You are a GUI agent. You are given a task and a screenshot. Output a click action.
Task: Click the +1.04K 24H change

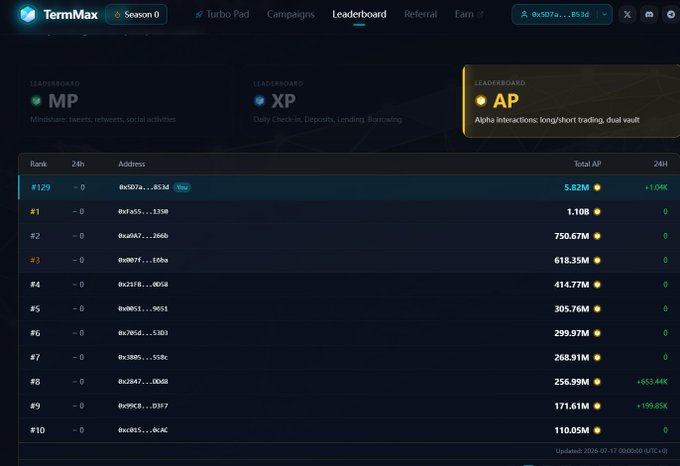click(656, 187)
